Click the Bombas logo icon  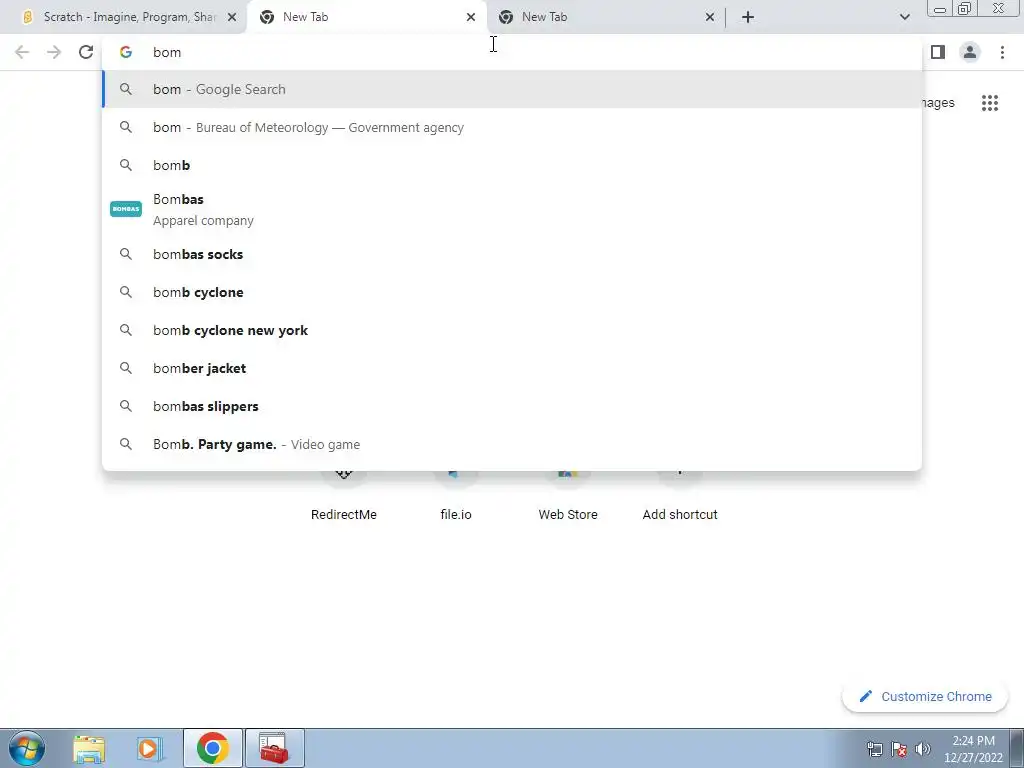(x=126, y=209)
